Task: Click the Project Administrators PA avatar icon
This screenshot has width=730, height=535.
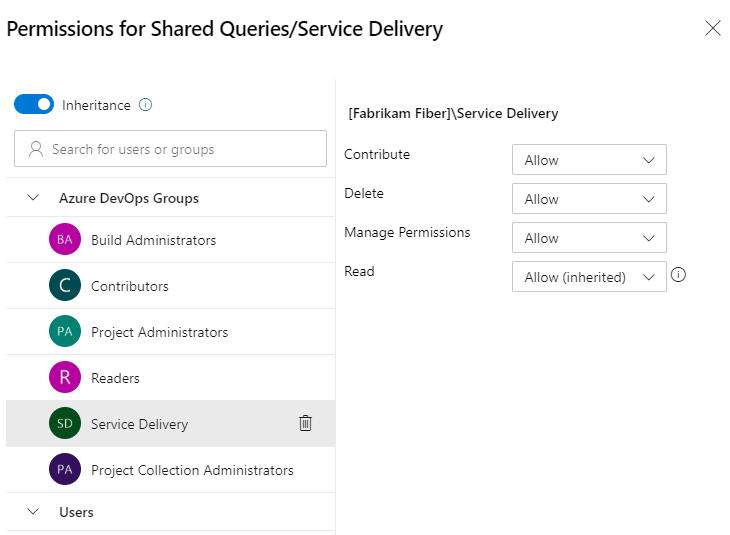Action: pos(64,332)
